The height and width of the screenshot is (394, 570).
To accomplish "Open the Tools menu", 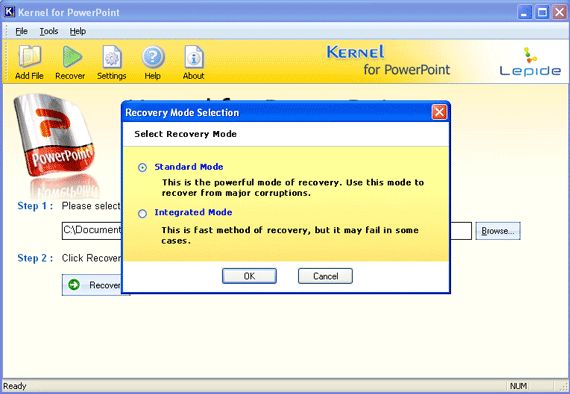I will (x=49, y=31).
